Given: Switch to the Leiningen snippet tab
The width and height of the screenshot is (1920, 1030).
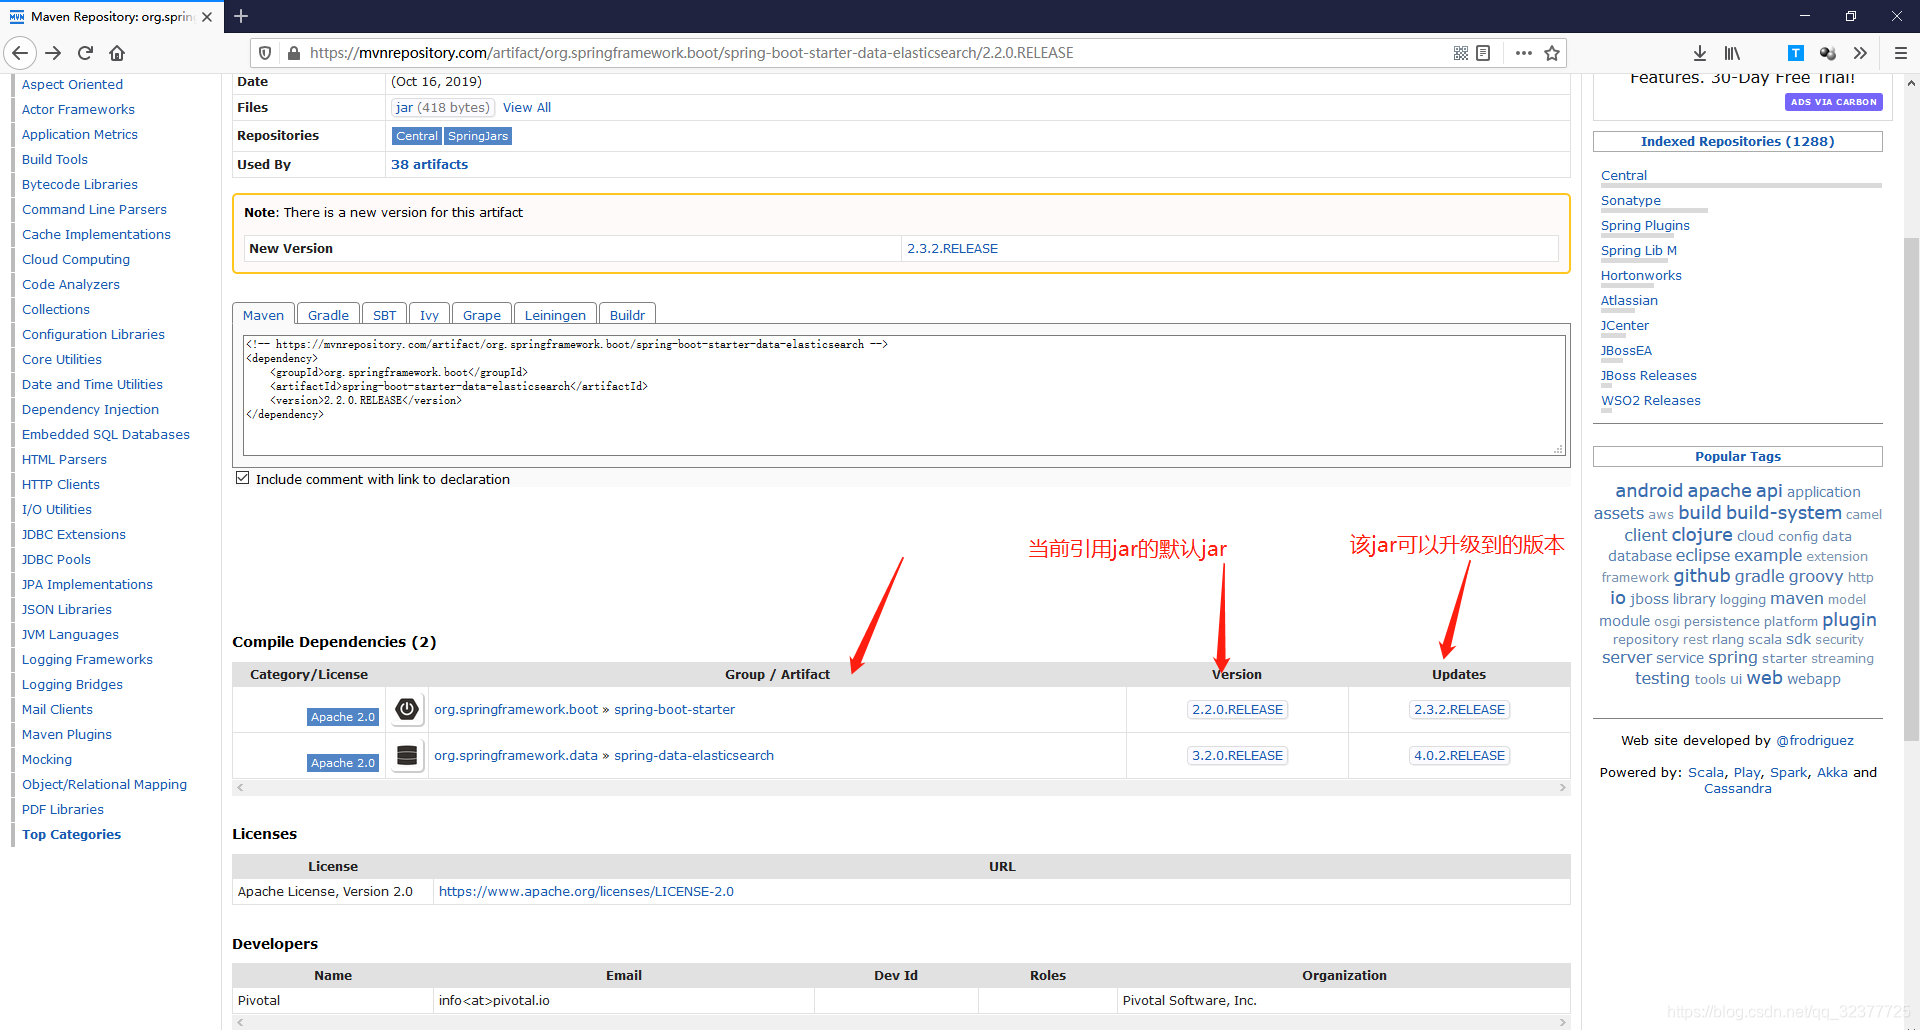Looking at the screenshot, I should 555,315.
